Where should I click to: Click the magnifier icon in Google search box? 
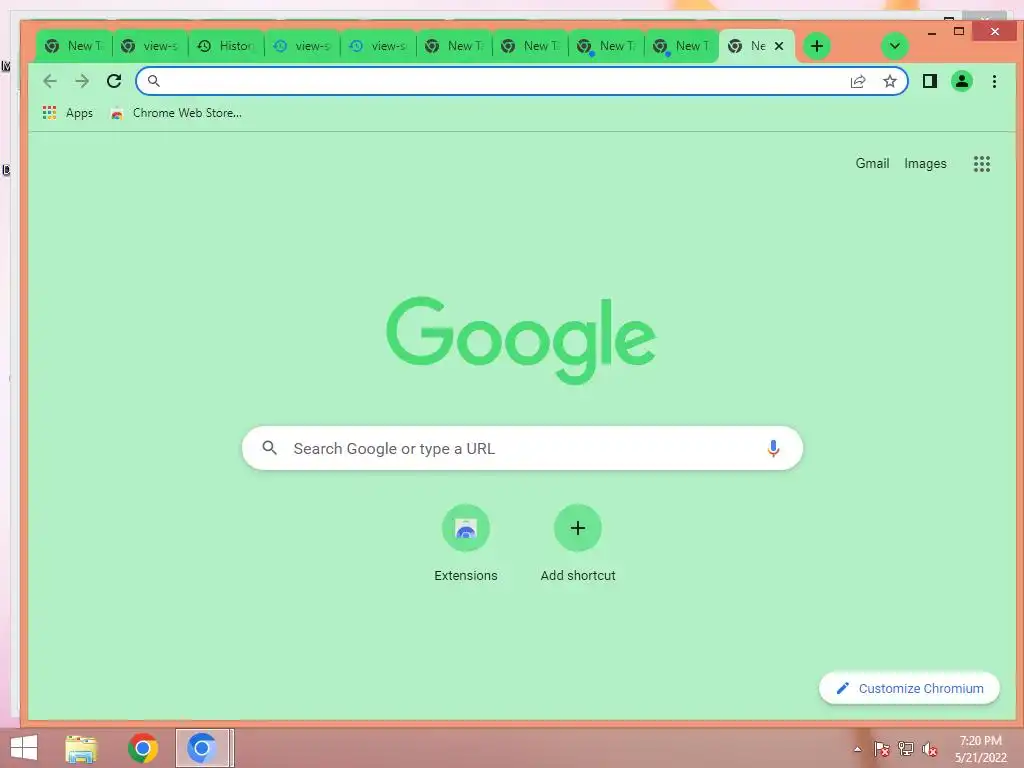[269, 448]
